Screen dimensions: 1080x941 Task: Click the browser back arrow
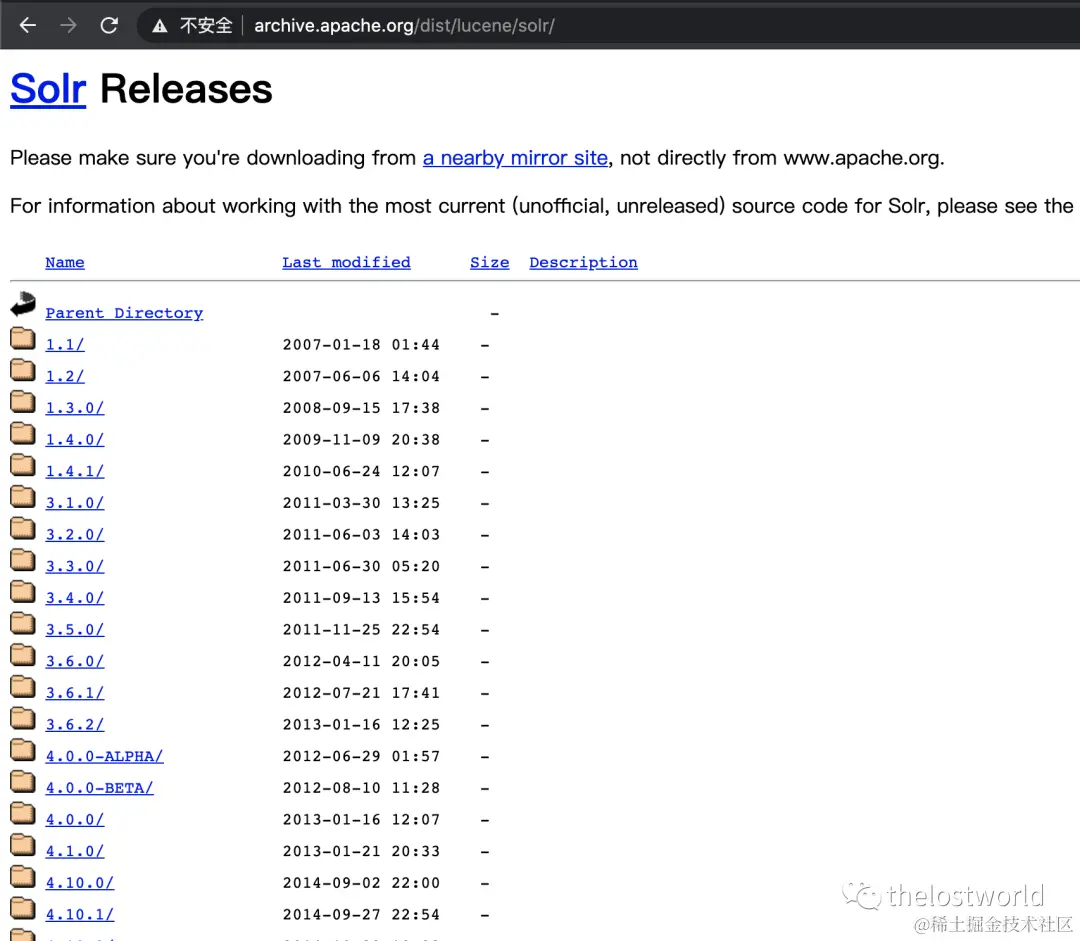click(28, 25)
